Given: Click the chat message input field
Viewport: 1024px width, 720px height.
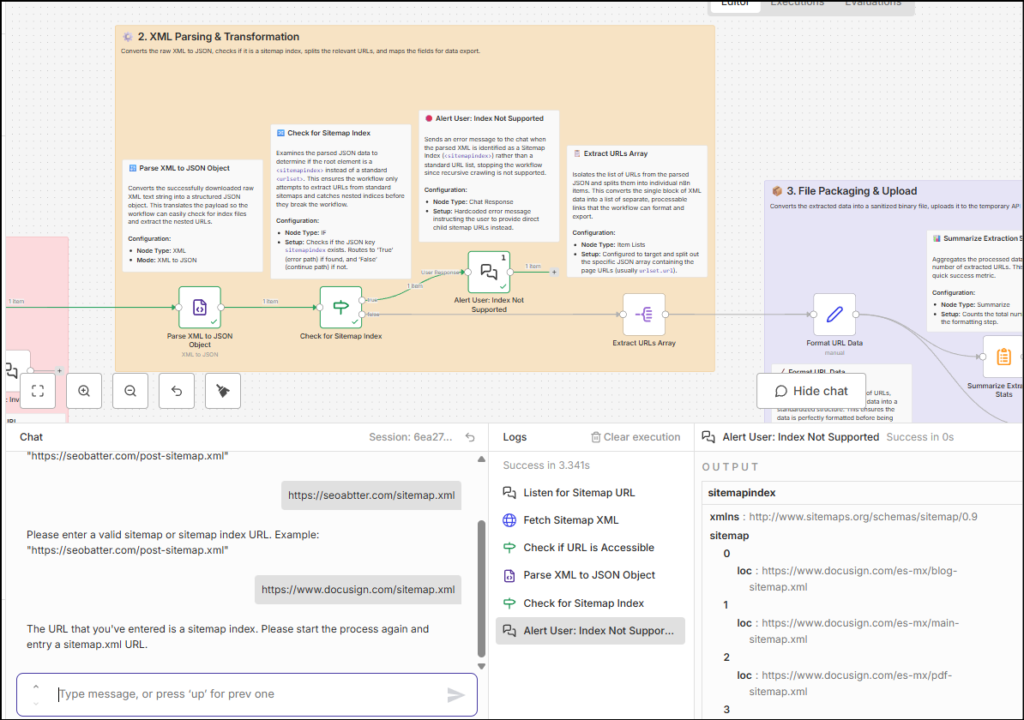Looking at the screenshot, I should [248, 694].
